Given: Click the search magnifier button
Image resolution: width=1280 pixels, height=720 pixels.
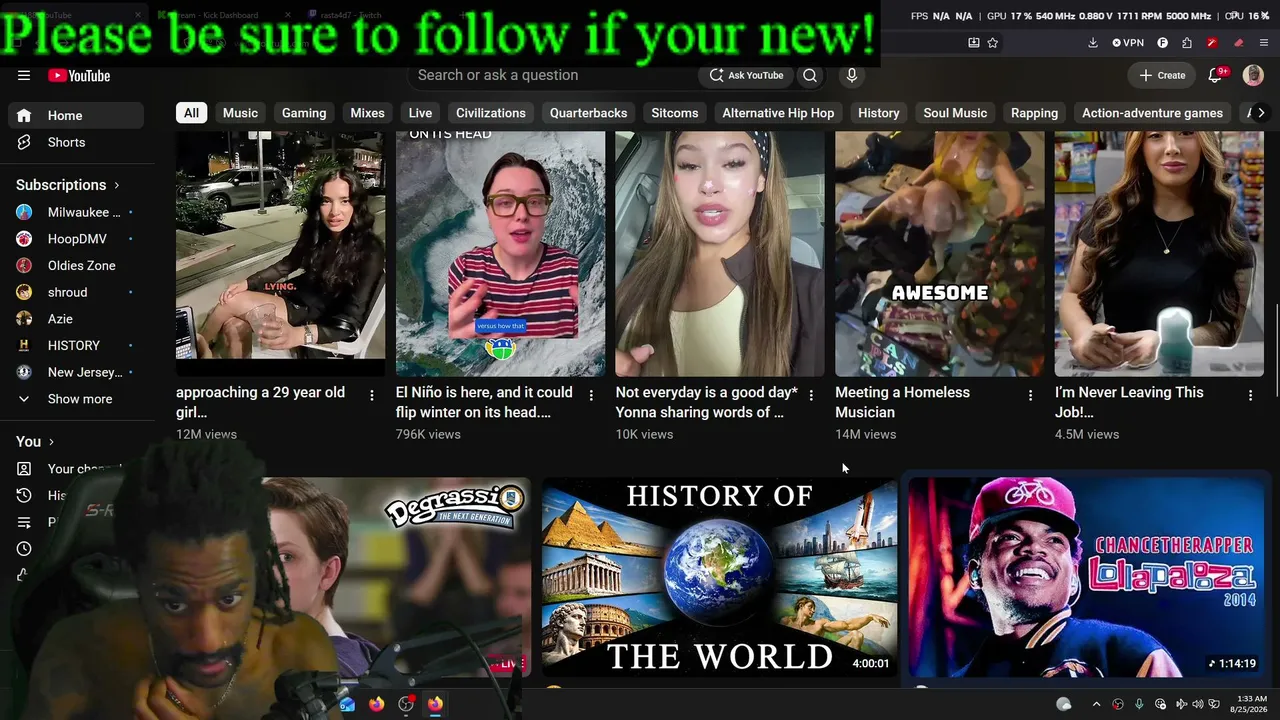Looking at the screenshot, I should pos(810,75).
